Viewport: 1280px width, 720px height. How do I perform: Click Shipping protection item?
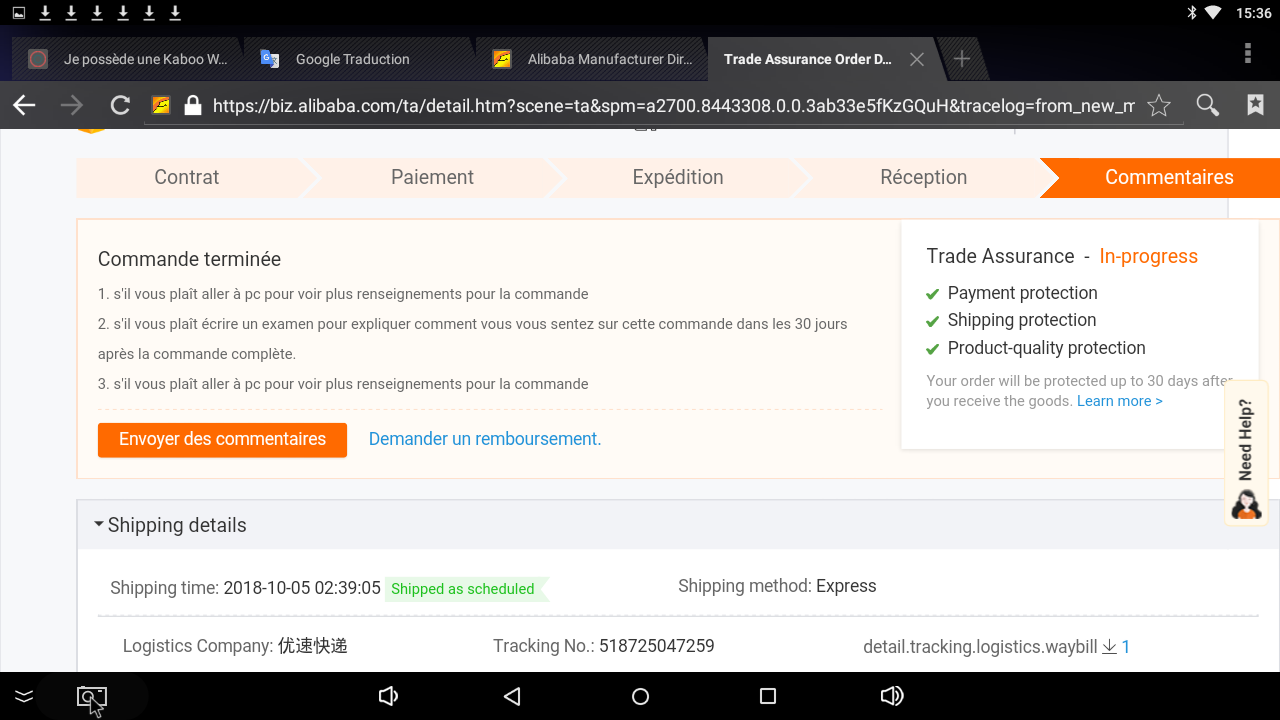pyautogui.click(x=1022, y=320)
